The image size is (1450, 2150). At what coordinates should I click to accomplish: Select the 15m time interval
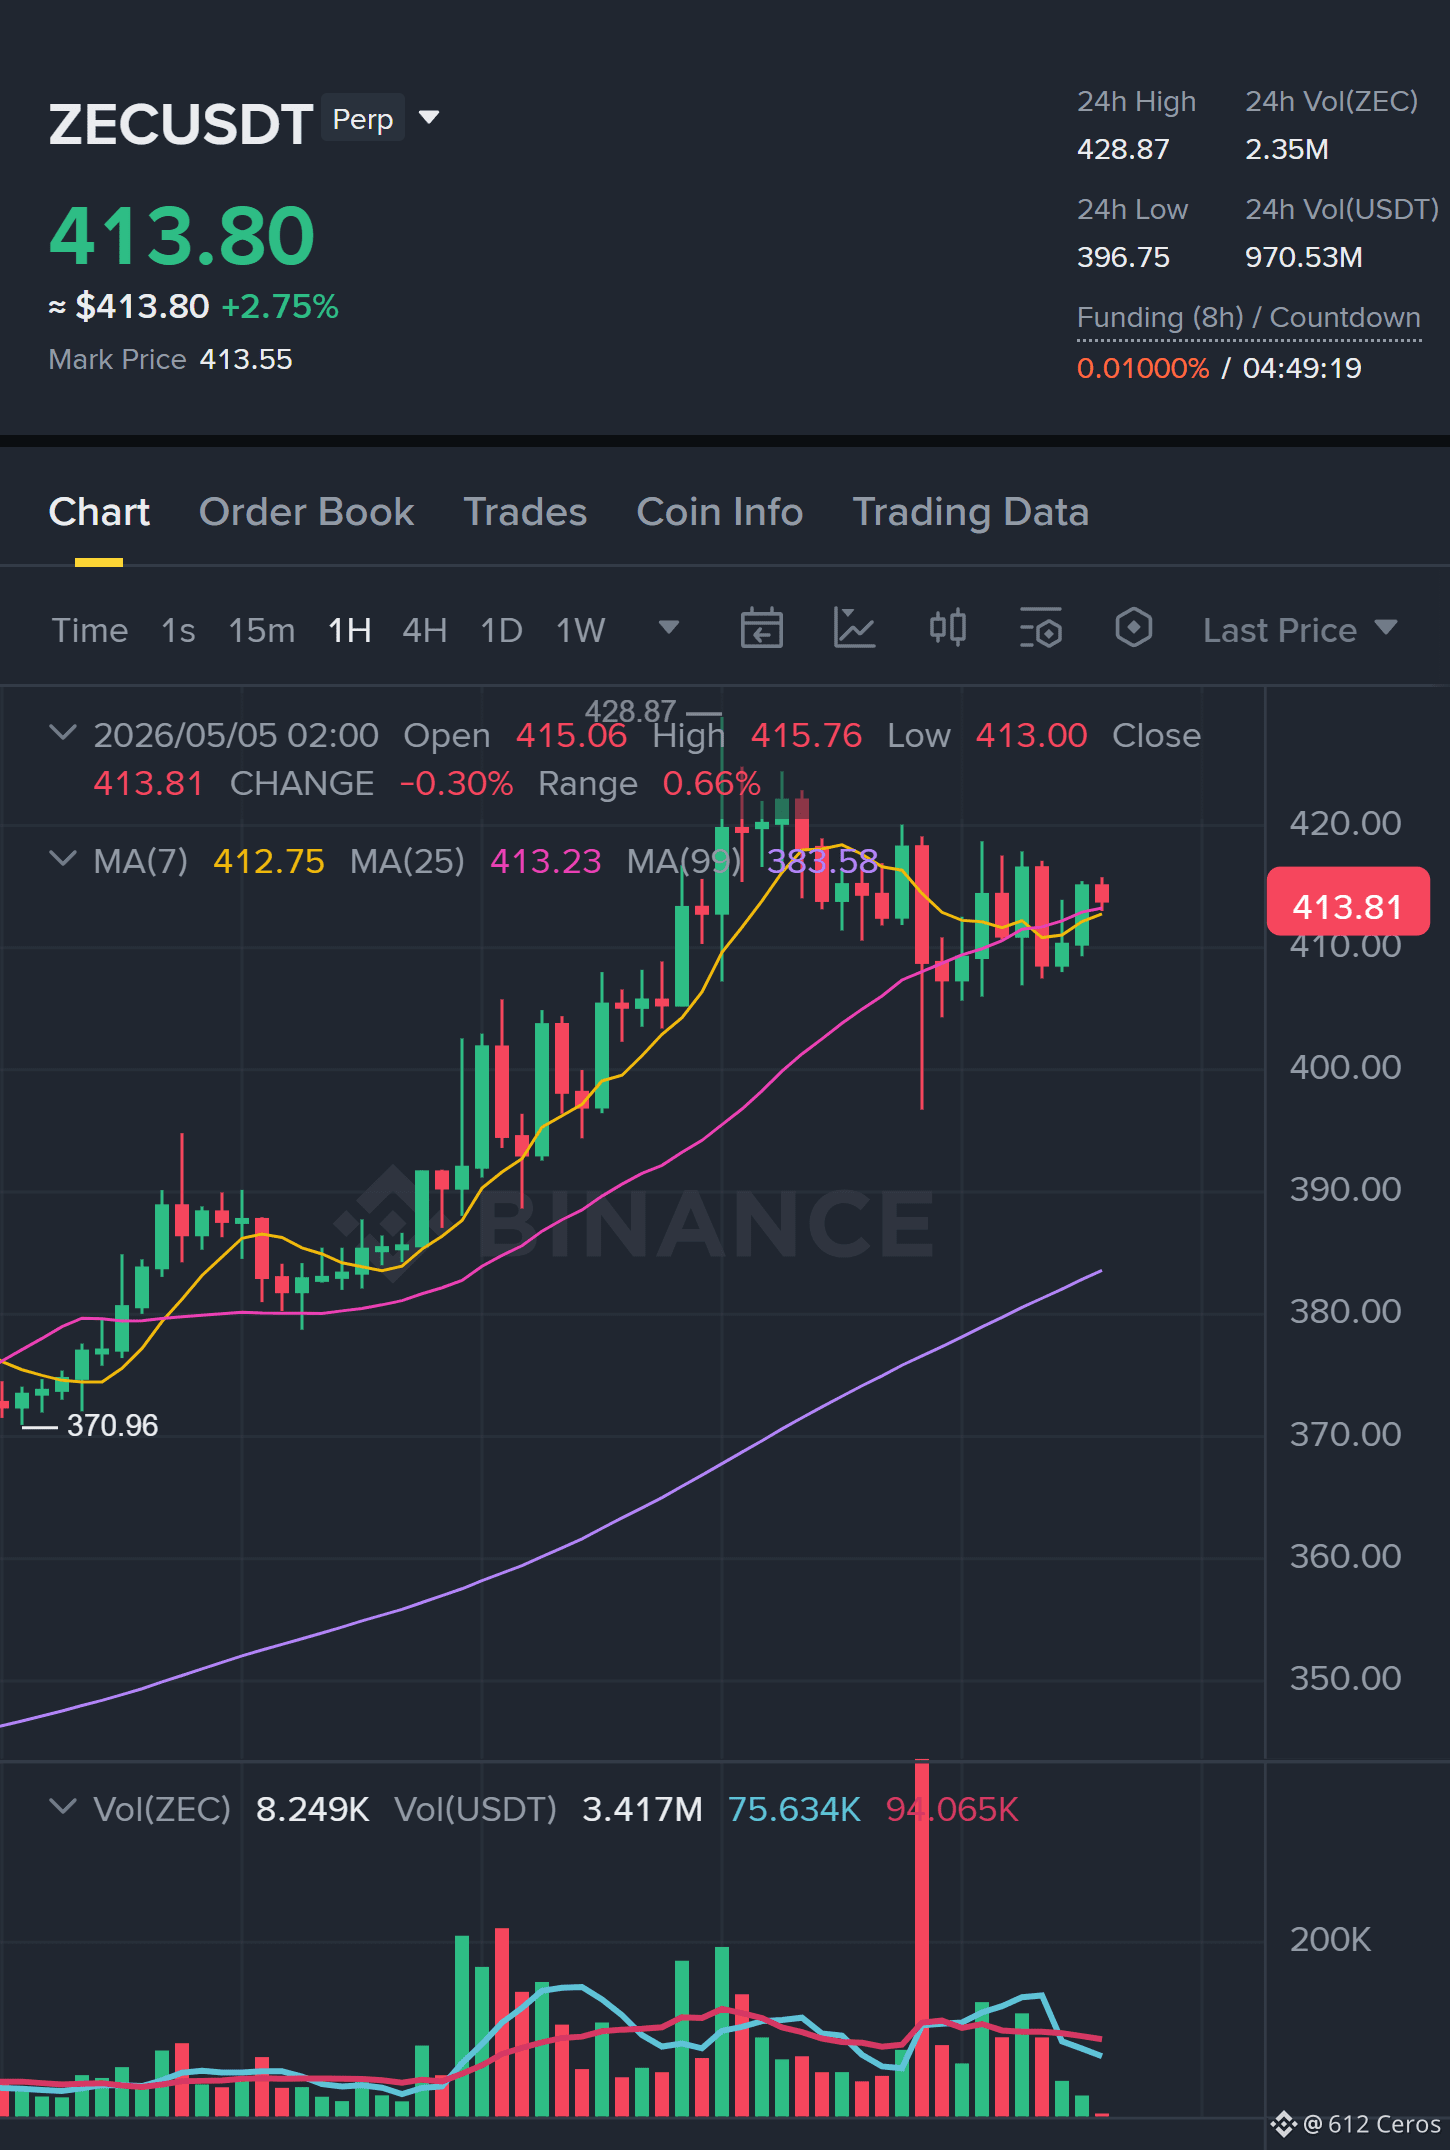point(262,630)
